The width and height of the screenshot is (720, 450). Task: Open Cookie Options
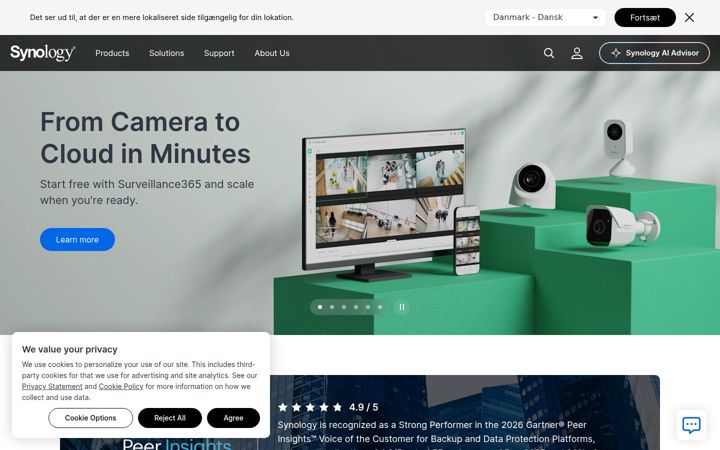(x=90, y=418)
